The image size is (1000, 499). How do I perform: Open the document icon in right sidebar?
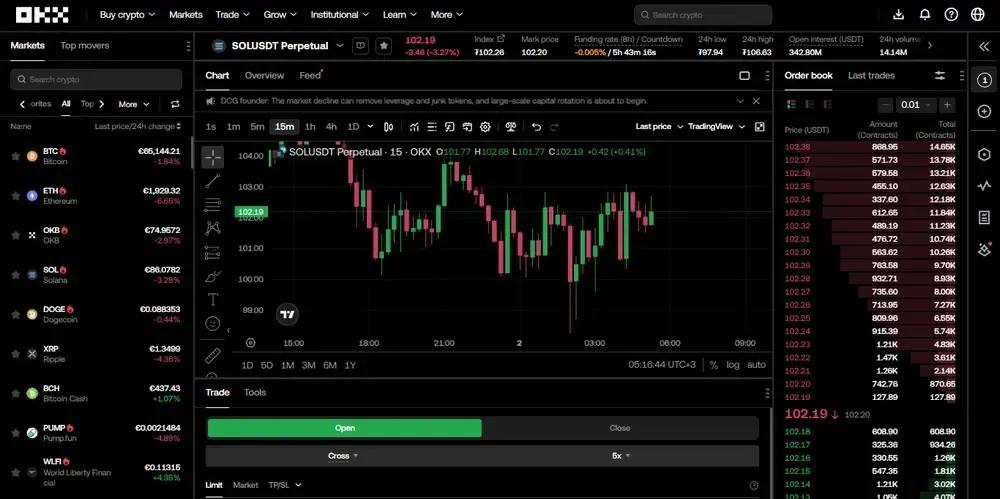coord(984,218)
